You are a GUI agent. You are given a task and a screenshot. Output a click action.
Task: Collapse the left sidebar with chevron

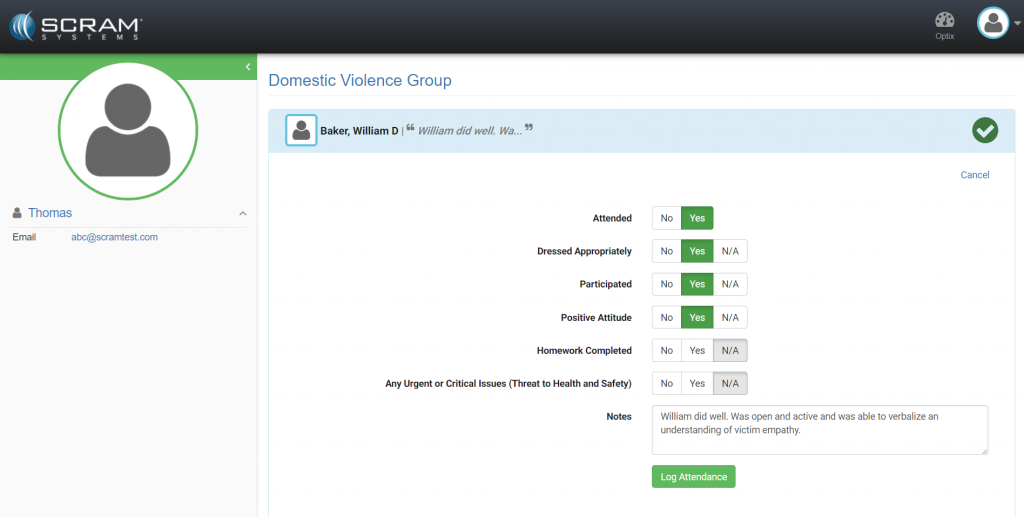coord(248,67)
